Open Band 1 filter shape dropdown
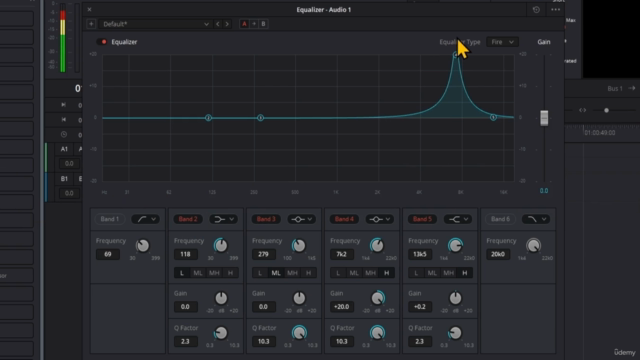 point(146,219)
